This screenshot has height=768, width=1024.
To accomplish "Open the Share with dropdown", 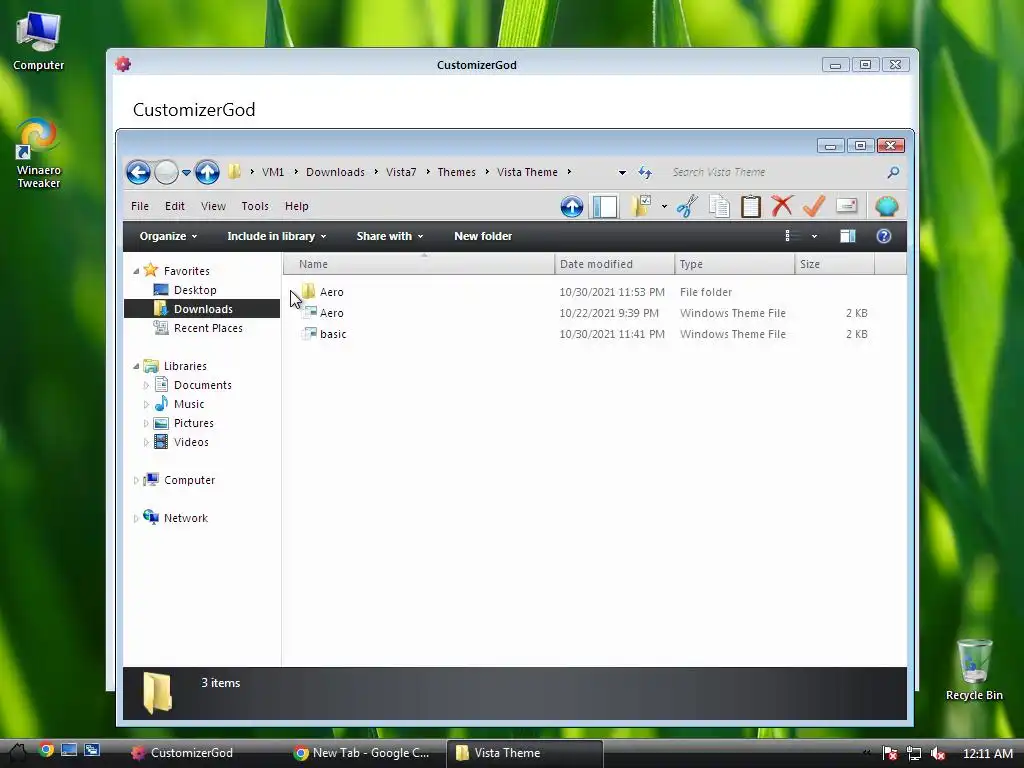I will 390,236.
